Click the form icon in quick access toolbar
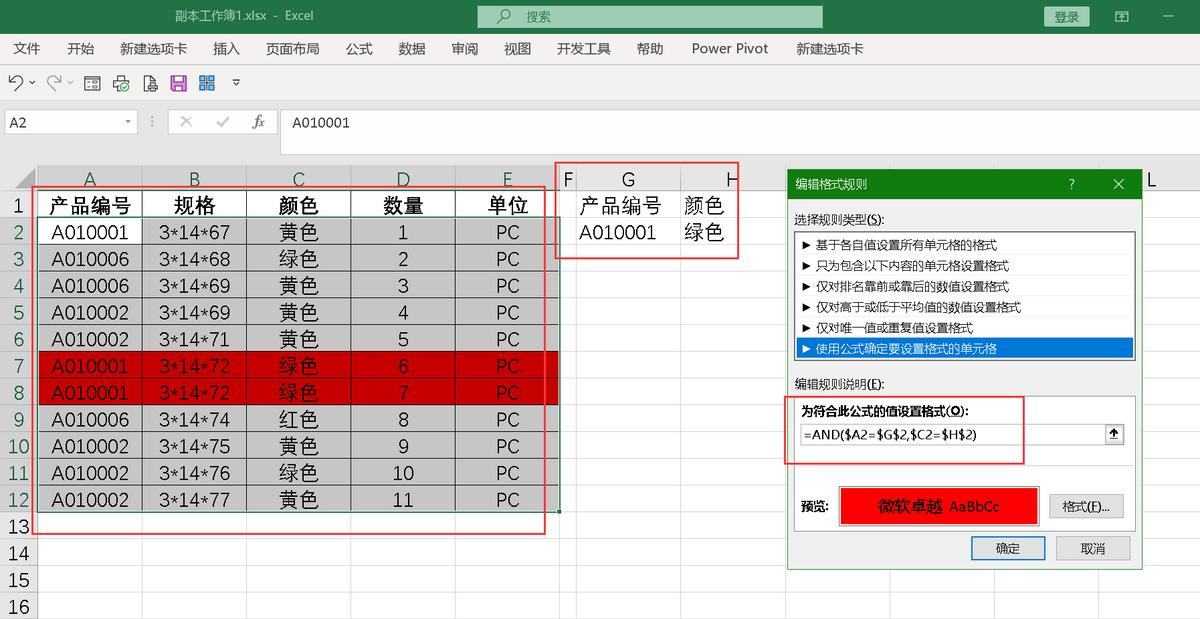The width and height of the screenshot is (1200, 619). pos(92,83)
